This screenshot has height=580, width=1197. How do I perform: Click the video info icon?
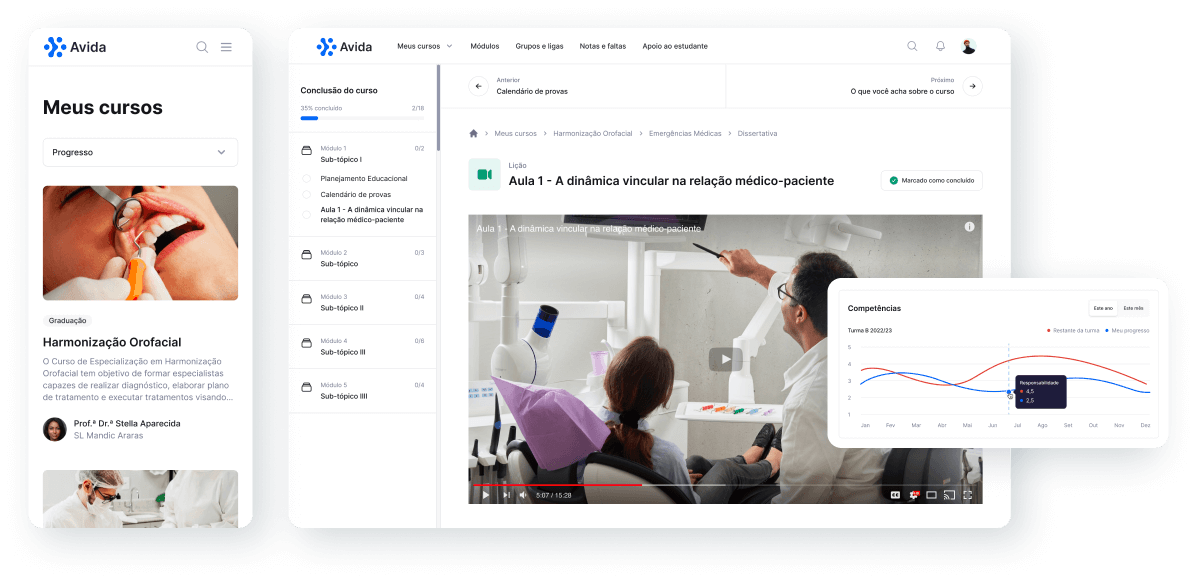[969, 227]
